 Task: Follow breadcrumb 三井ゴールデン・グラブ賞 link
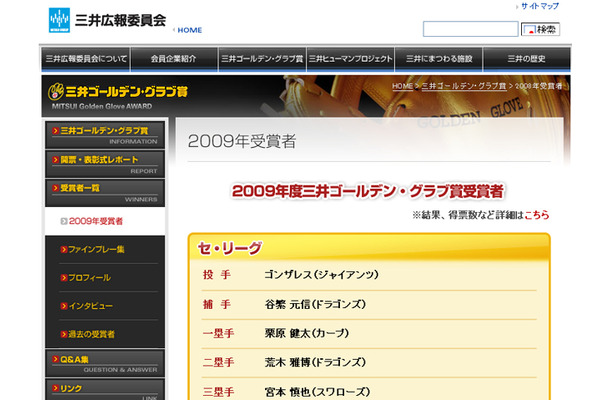pyautogui.click(x=464, y=86)
